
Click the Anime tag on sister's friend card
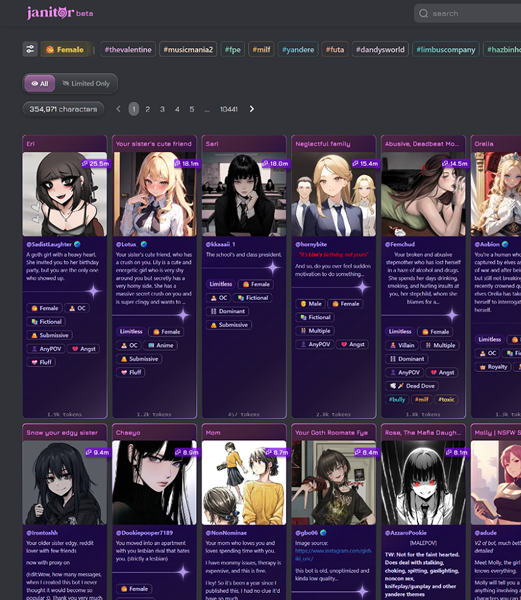pyautogui.click(x=161, y=345)
